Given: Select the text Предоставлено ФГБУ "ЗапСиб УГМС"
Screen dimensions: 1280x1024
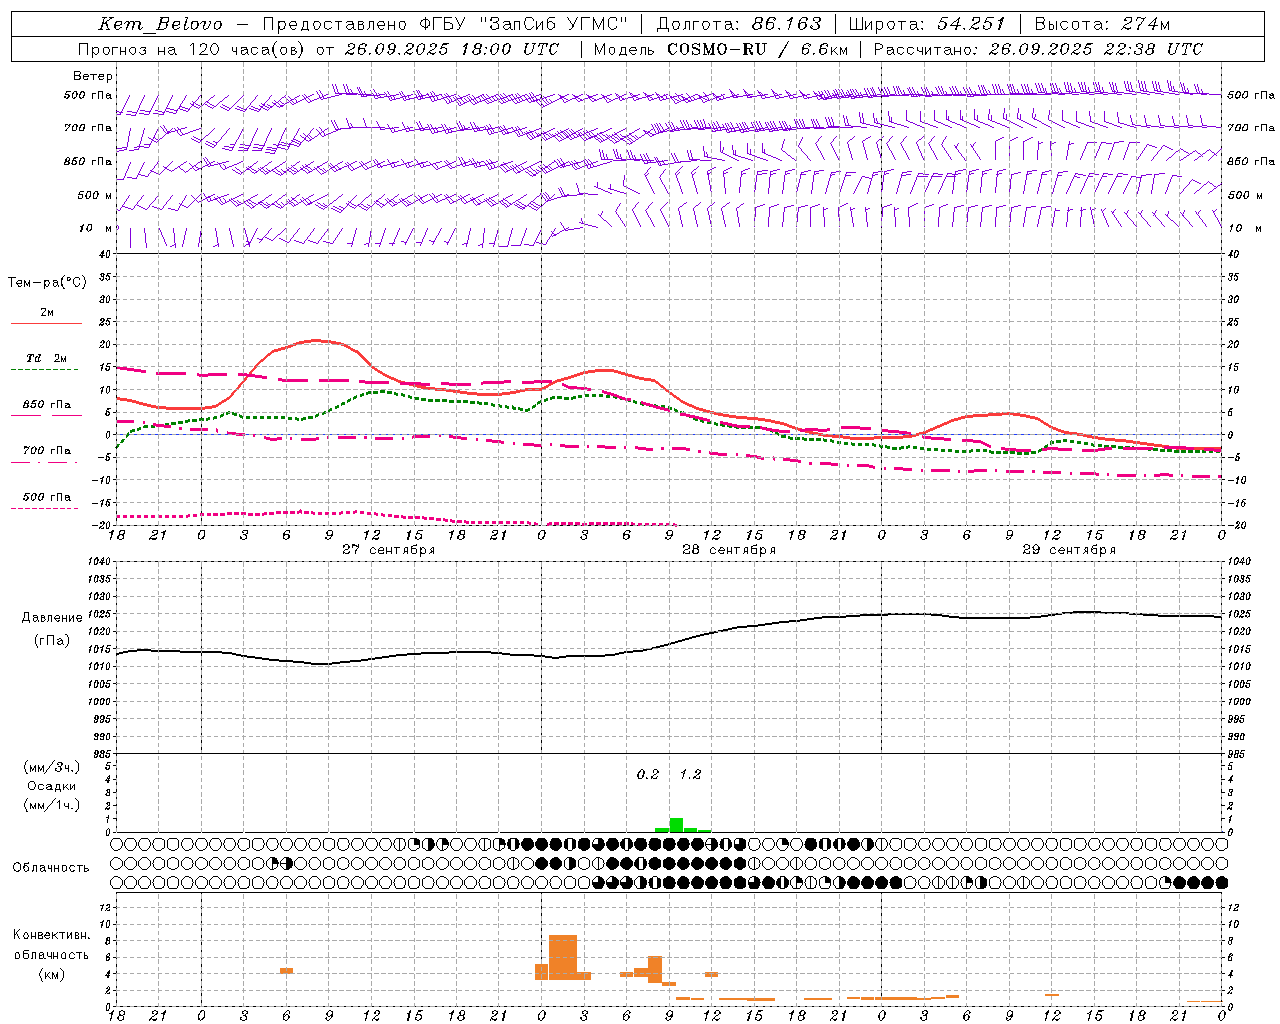Looking at the screenshot, I should (445, 24).
